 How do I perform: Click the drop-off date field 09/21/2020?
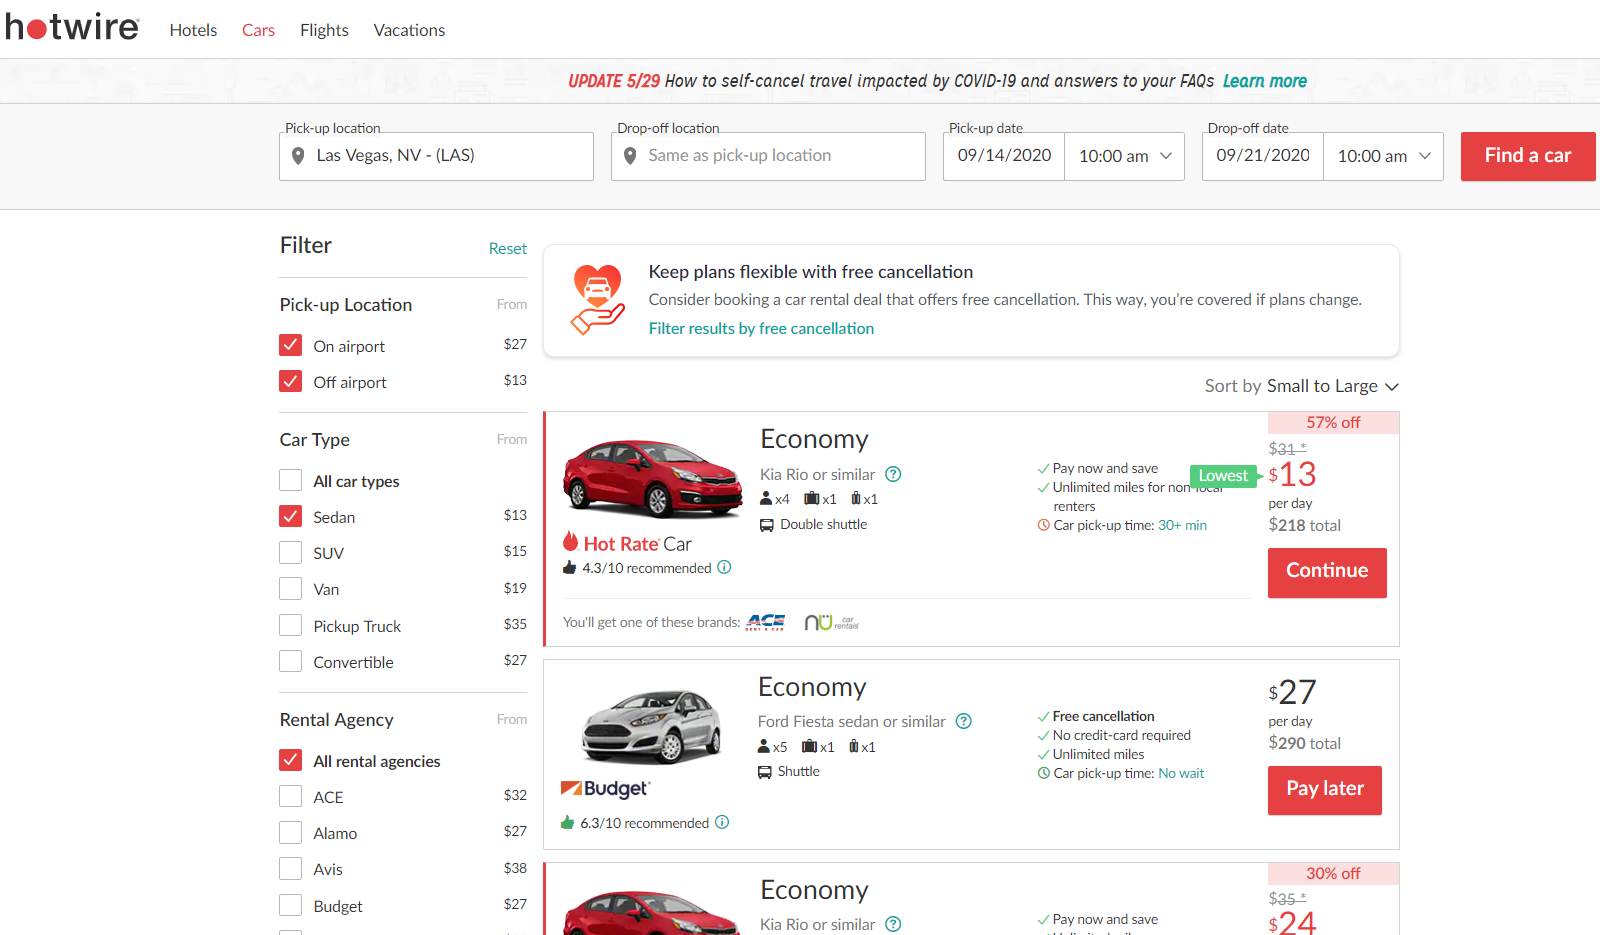tap(1263, 156)
